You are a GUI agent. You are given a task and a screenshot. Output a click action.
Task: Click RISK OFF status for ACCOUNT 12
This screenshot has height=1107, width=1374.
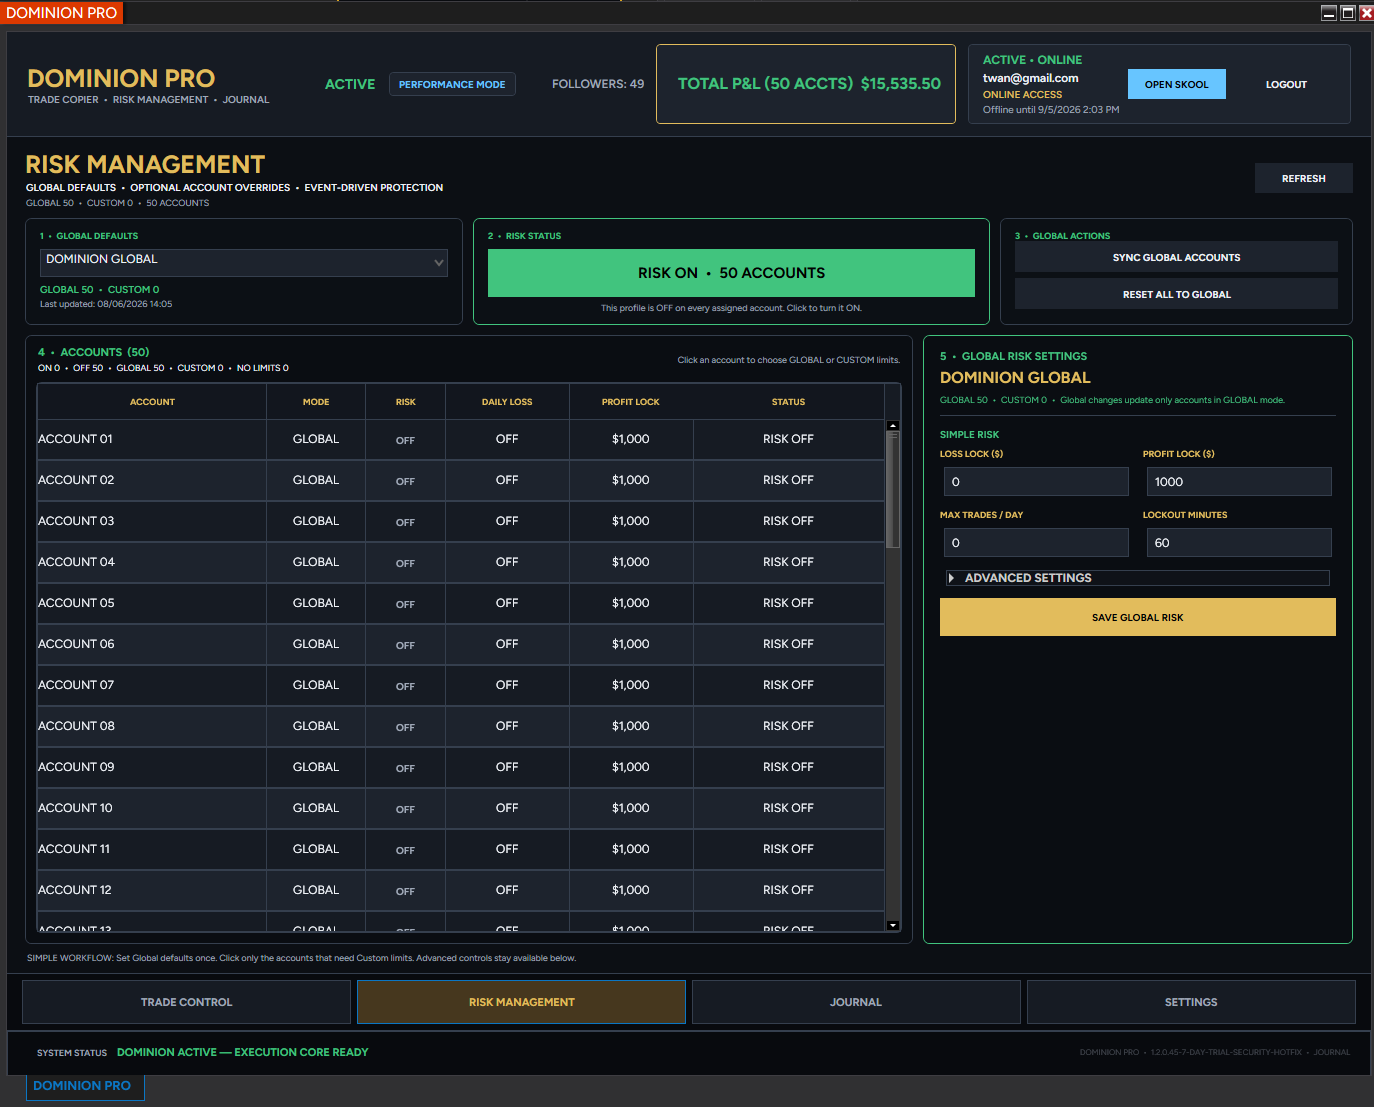click(x=788, y=890)
